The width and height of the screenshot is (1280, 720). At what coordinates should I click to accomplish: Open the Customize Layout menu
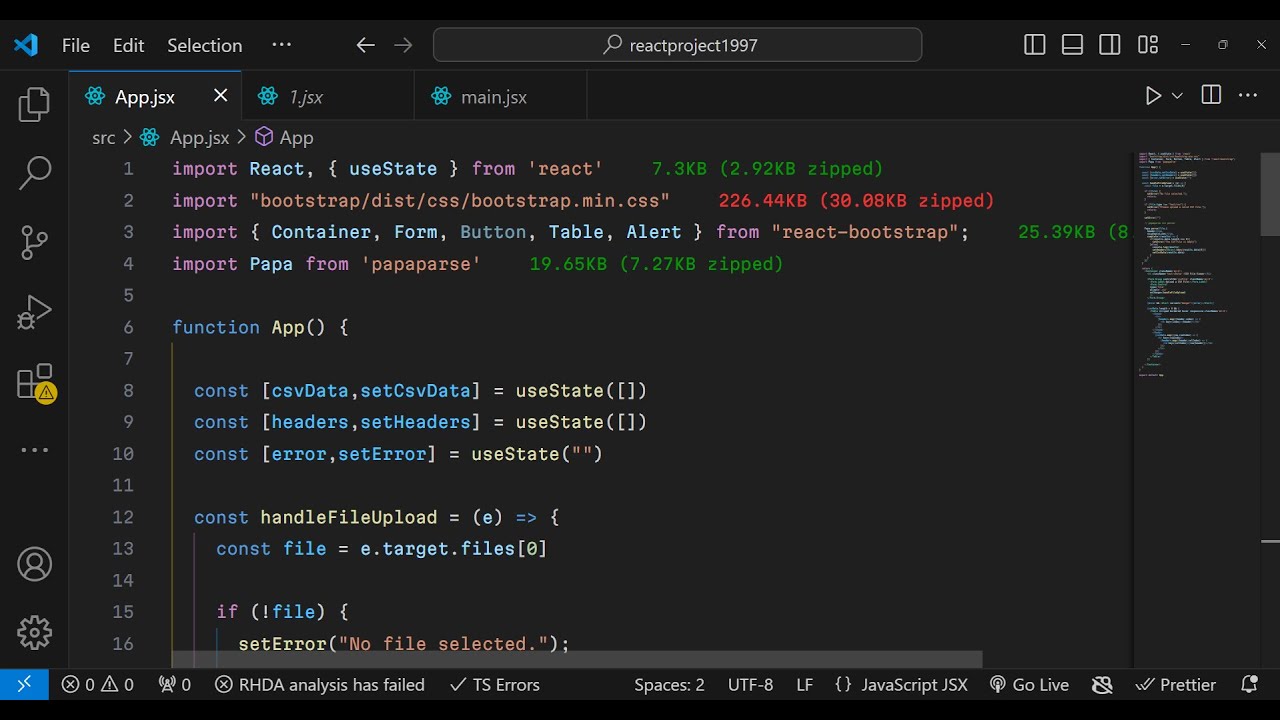pyautogui.click(x=1148, y=45)
